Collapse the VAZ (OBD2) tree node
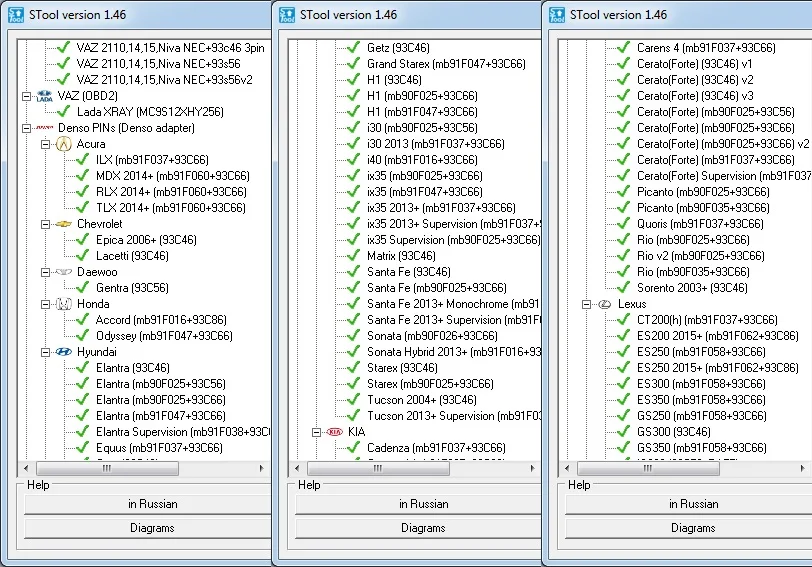Image resolution: width=812 pixels, height=567 pixels. coord(26,96)
